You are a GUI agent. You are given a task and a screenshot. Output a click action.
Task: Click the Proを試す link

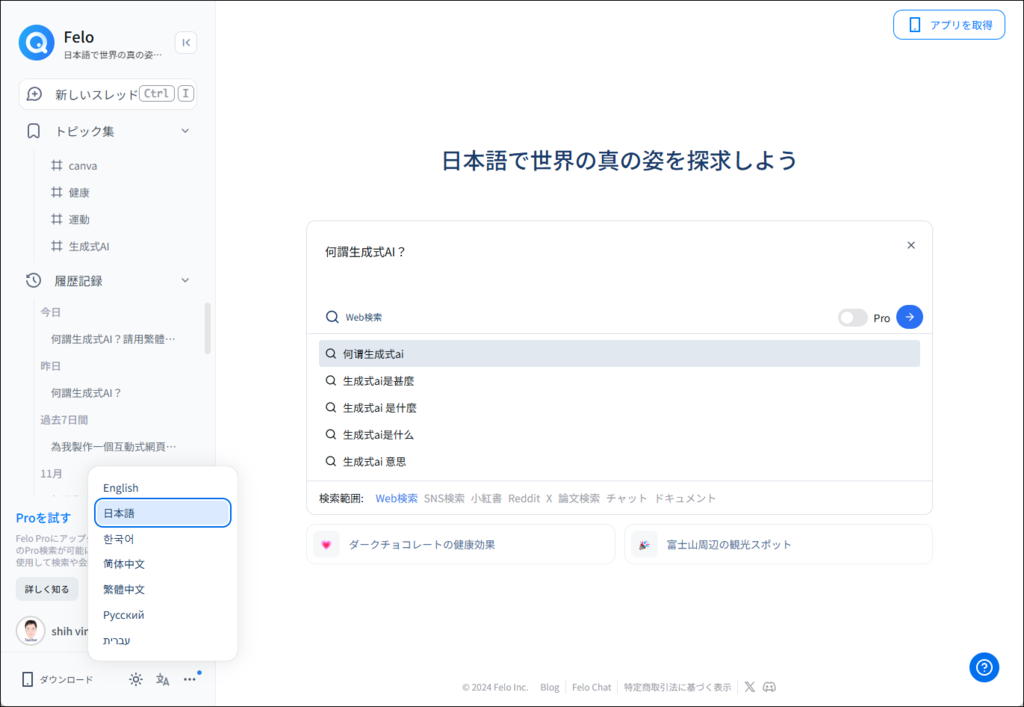[x=43, y=518]
